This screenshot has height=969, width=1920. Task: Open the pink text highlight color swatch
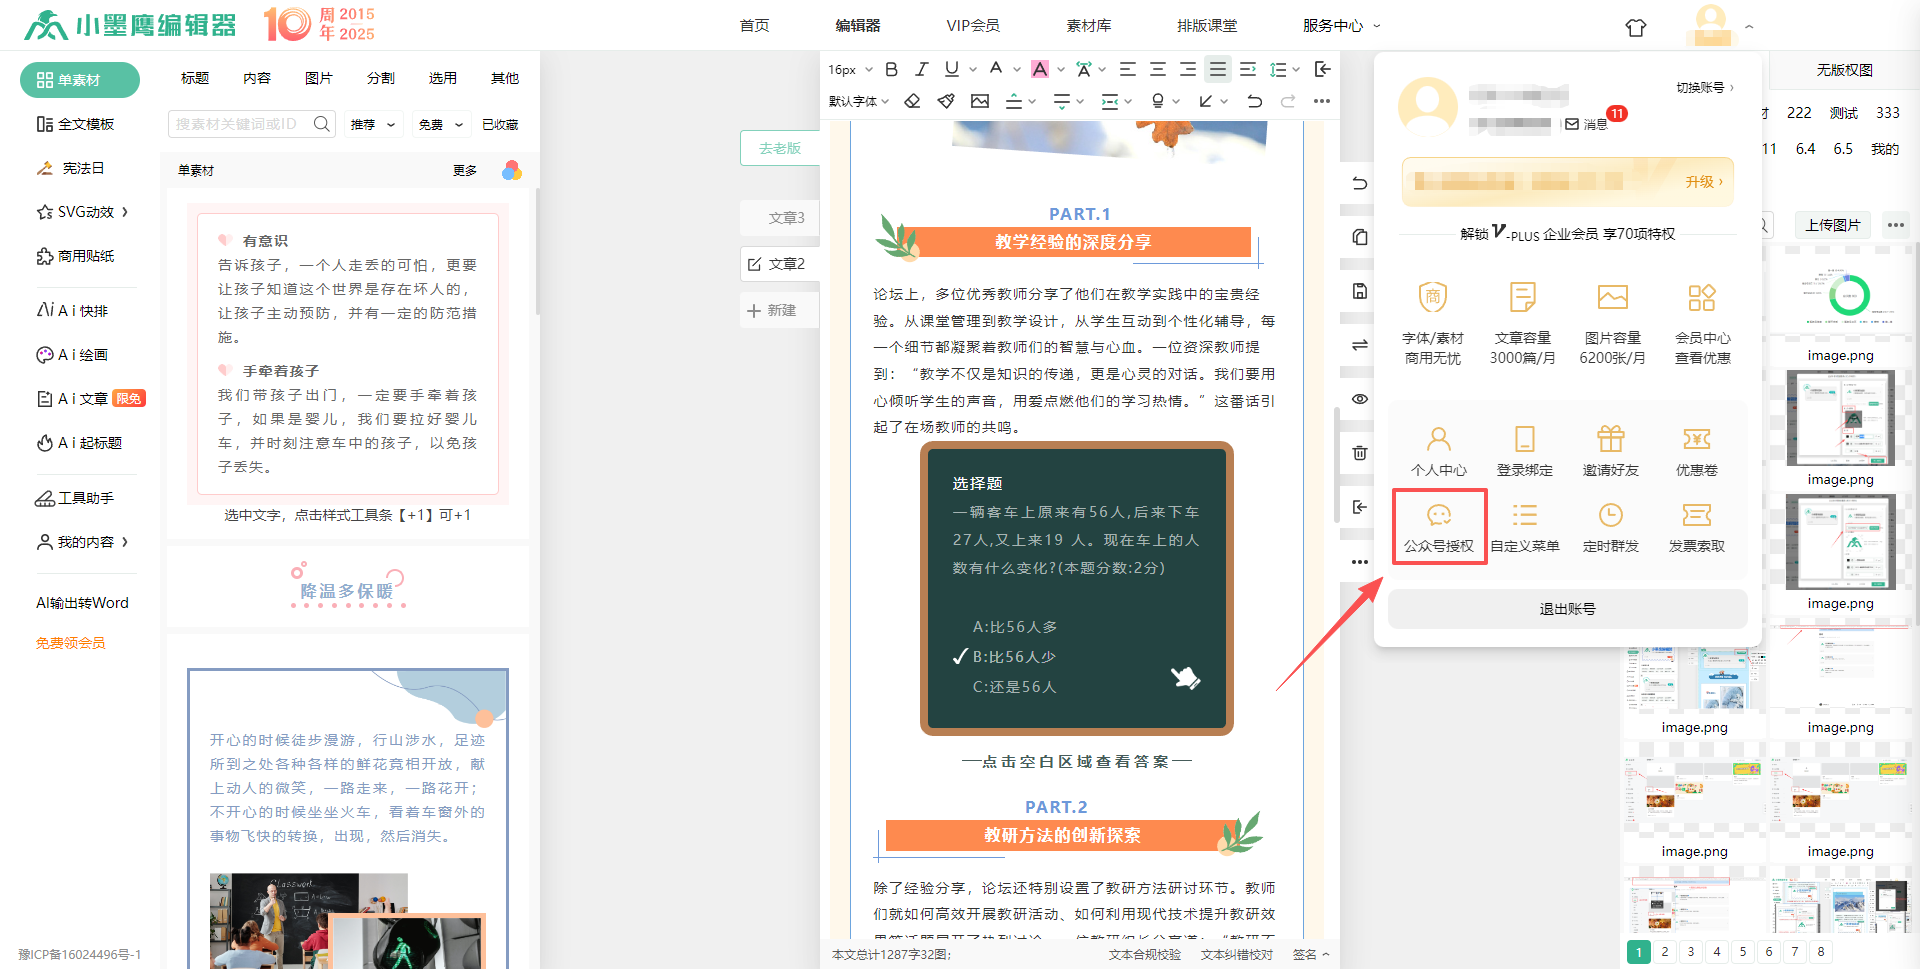(x=1040, y=69)
